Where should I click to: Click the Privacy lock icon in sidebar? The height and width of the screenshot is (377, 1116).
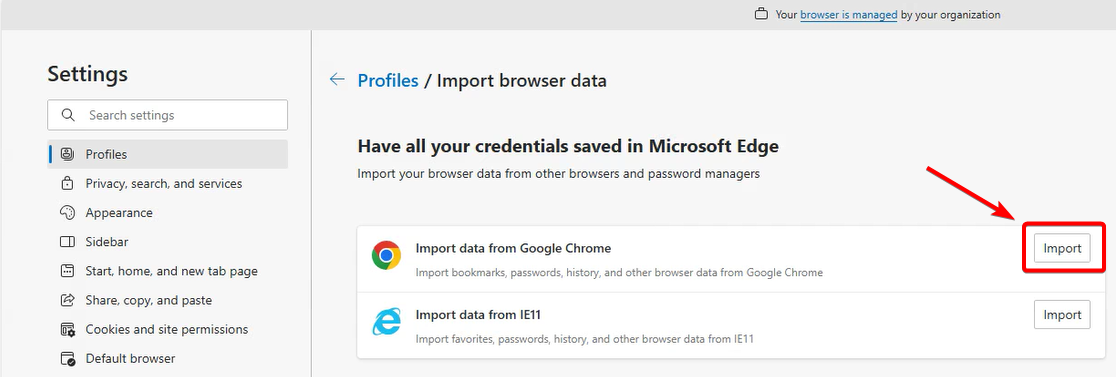(68, 184)
